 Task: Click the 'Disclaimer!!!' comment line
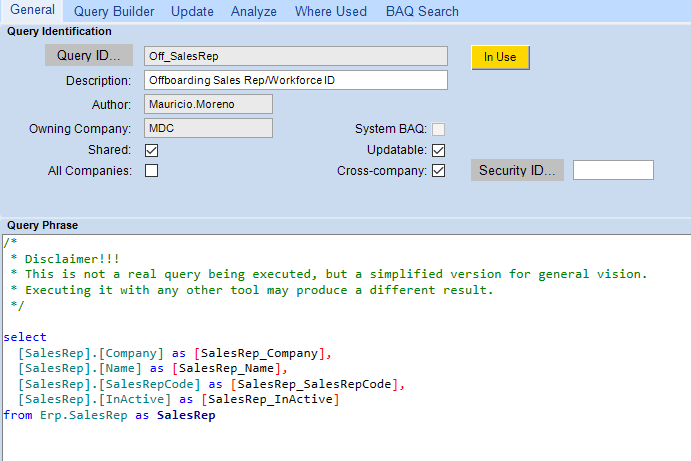tap(65, 259)
